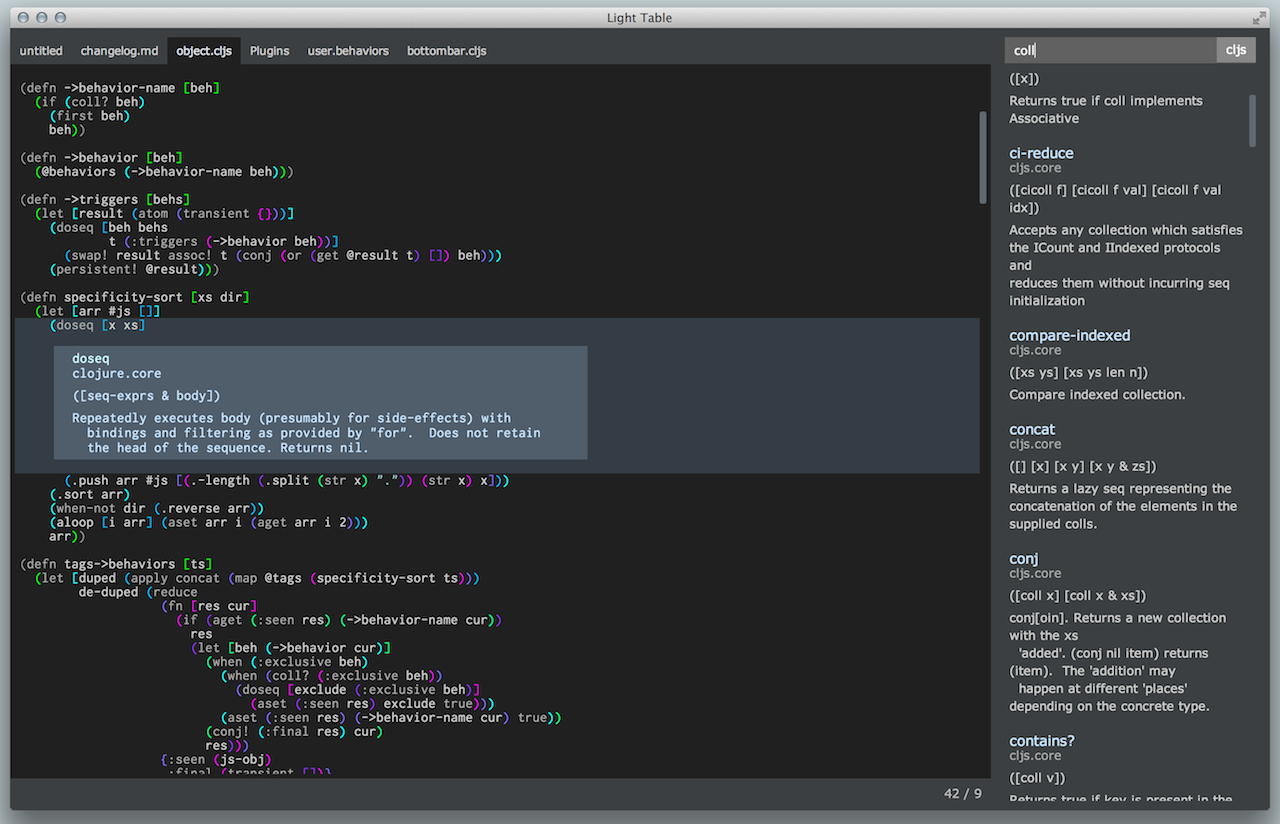Click the inline doseq documentation popup

point(318,400)
